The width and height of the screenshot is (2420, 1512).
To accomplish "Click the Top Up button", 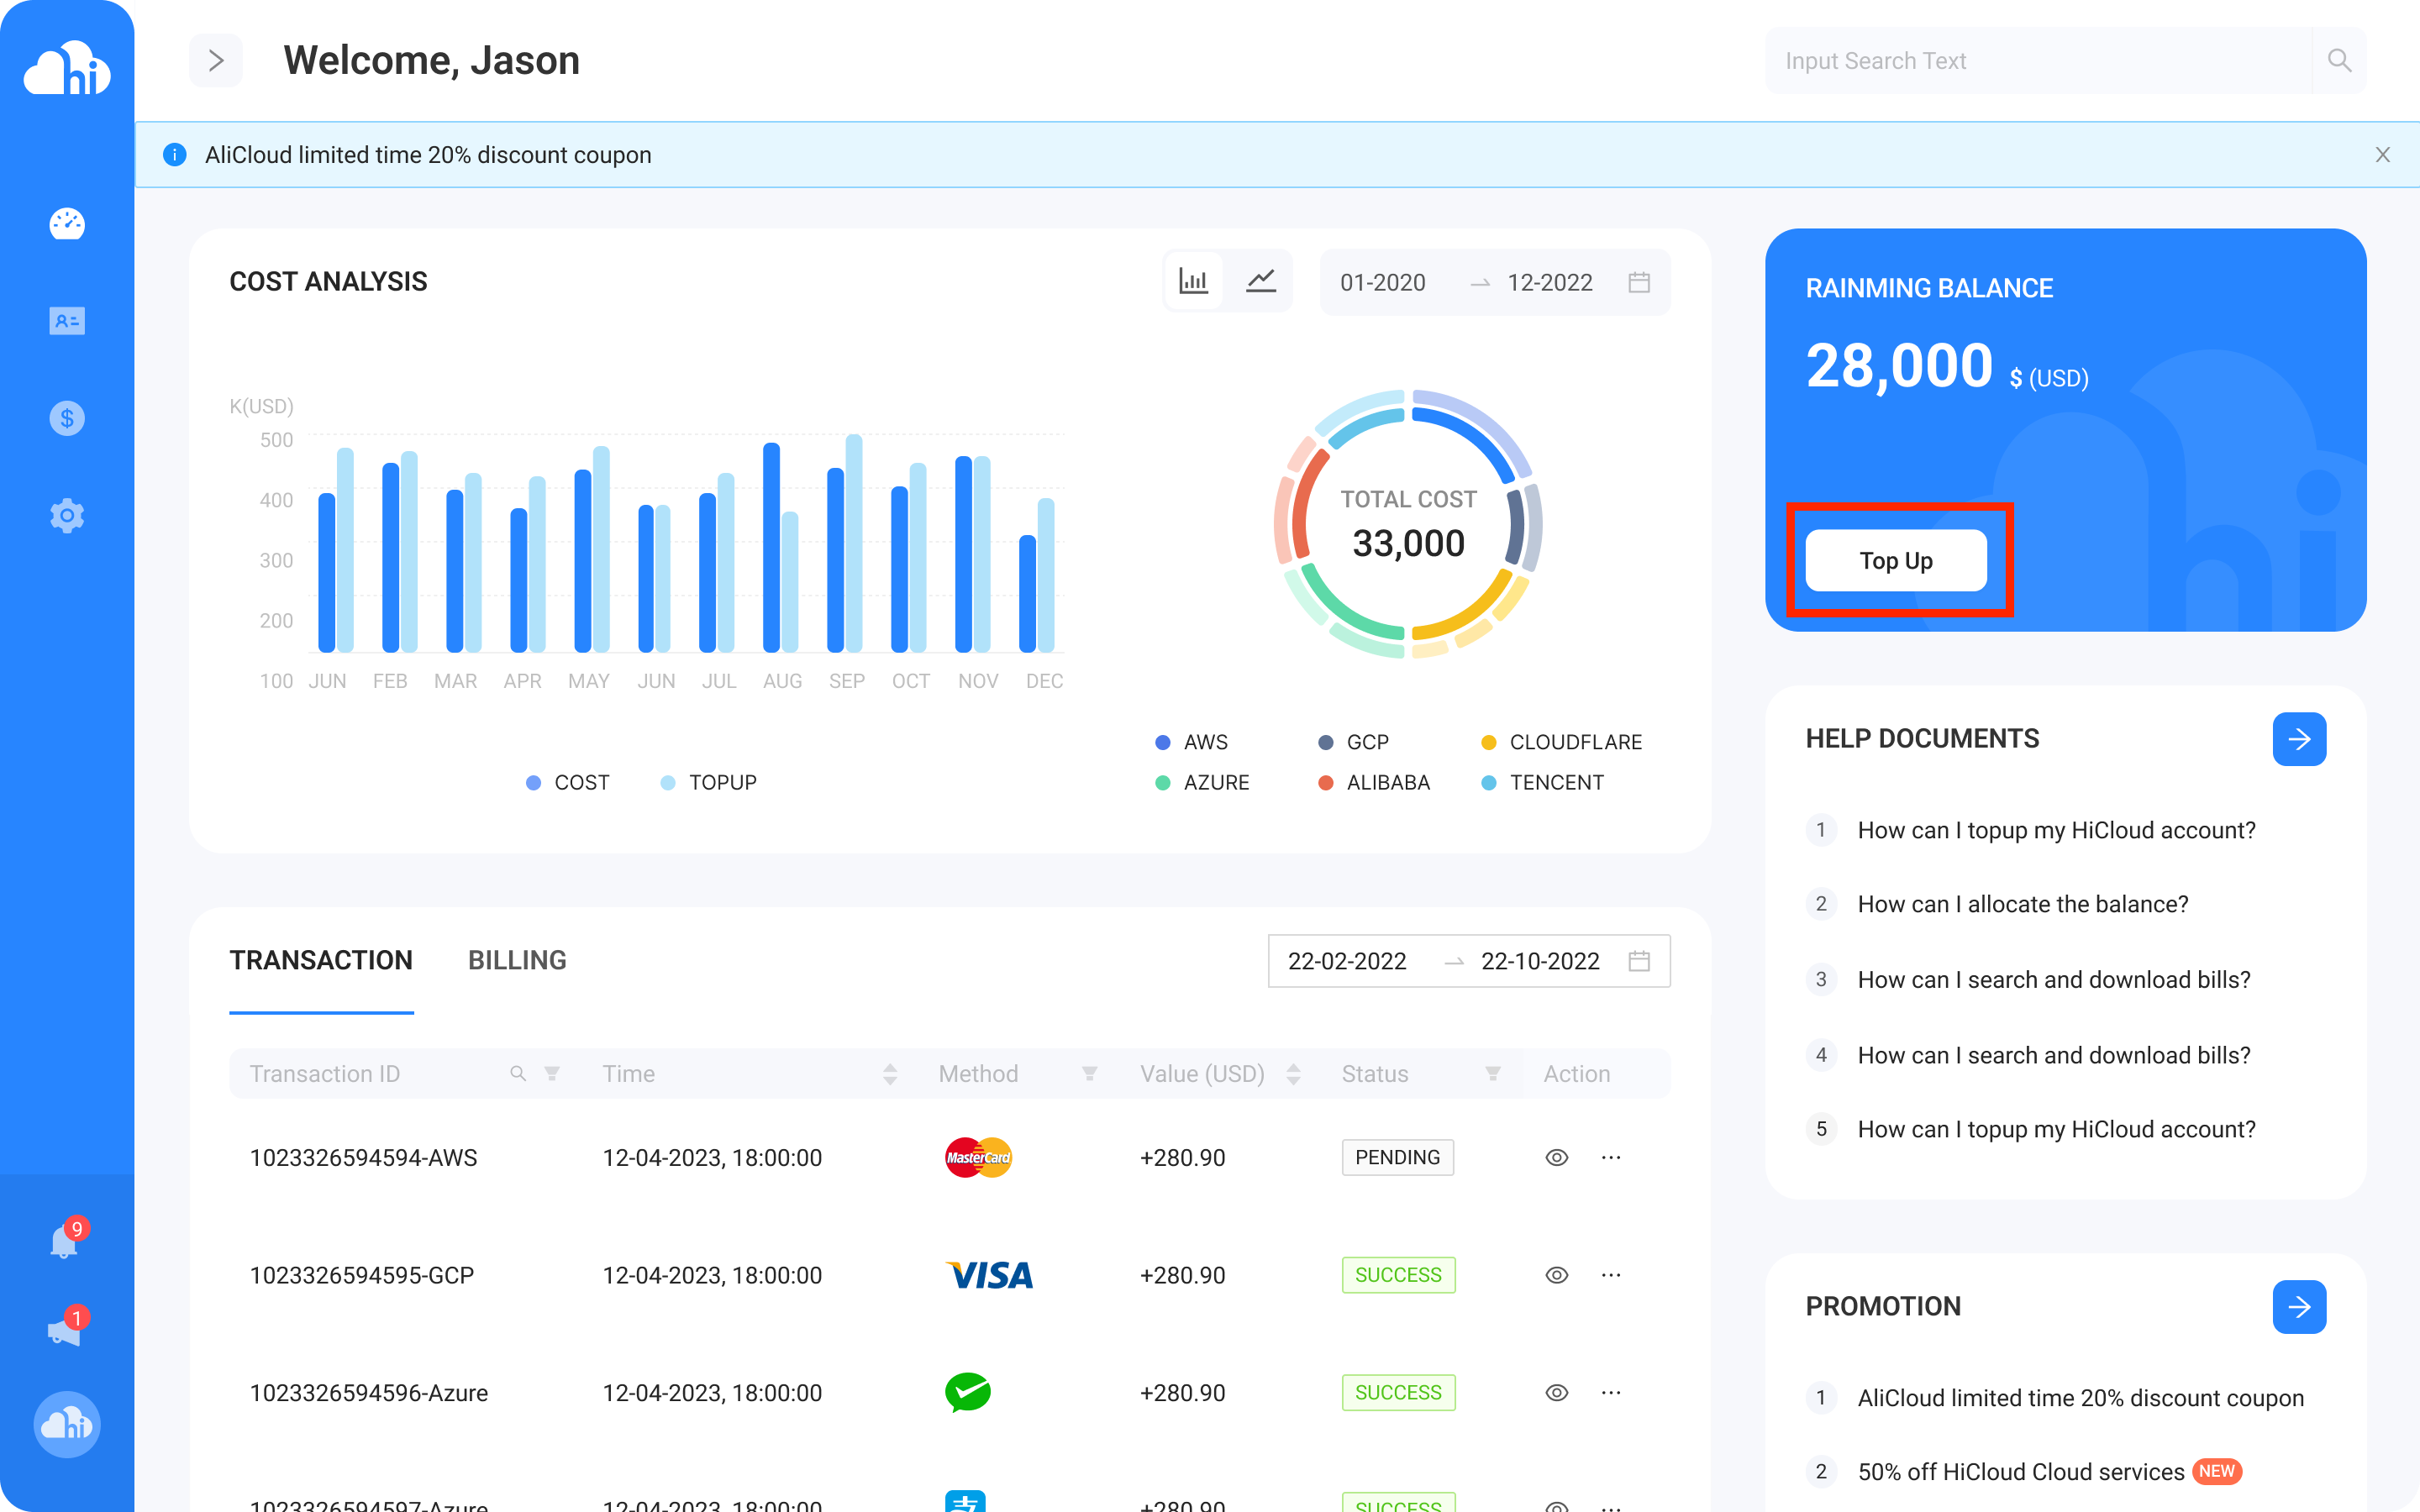I will click(1896, 561).
